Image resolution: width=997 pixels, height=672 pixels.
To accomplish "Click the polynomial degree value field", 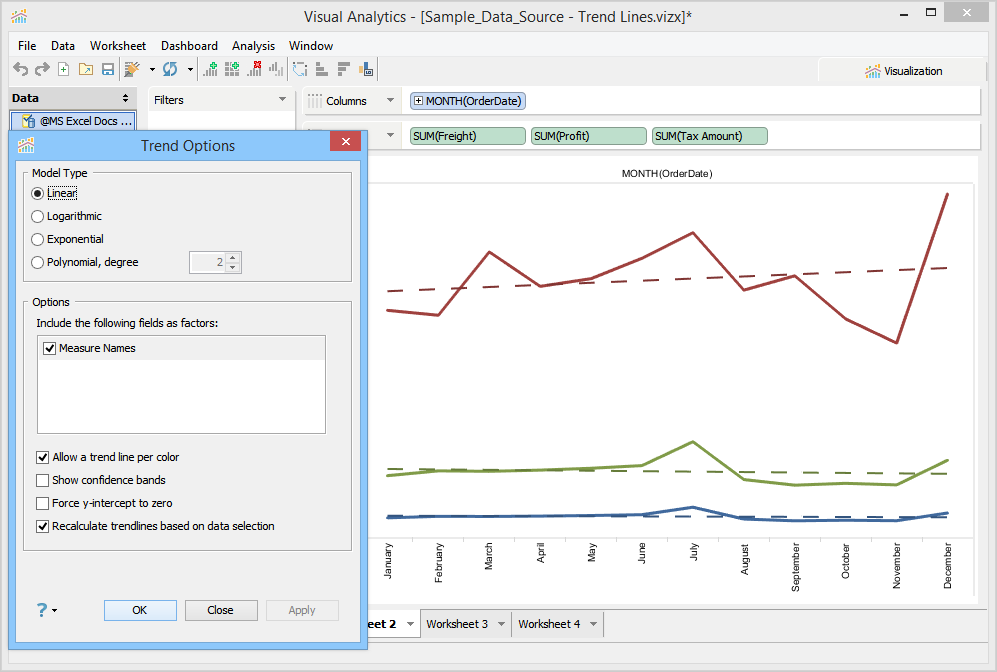I will point(208,263).
